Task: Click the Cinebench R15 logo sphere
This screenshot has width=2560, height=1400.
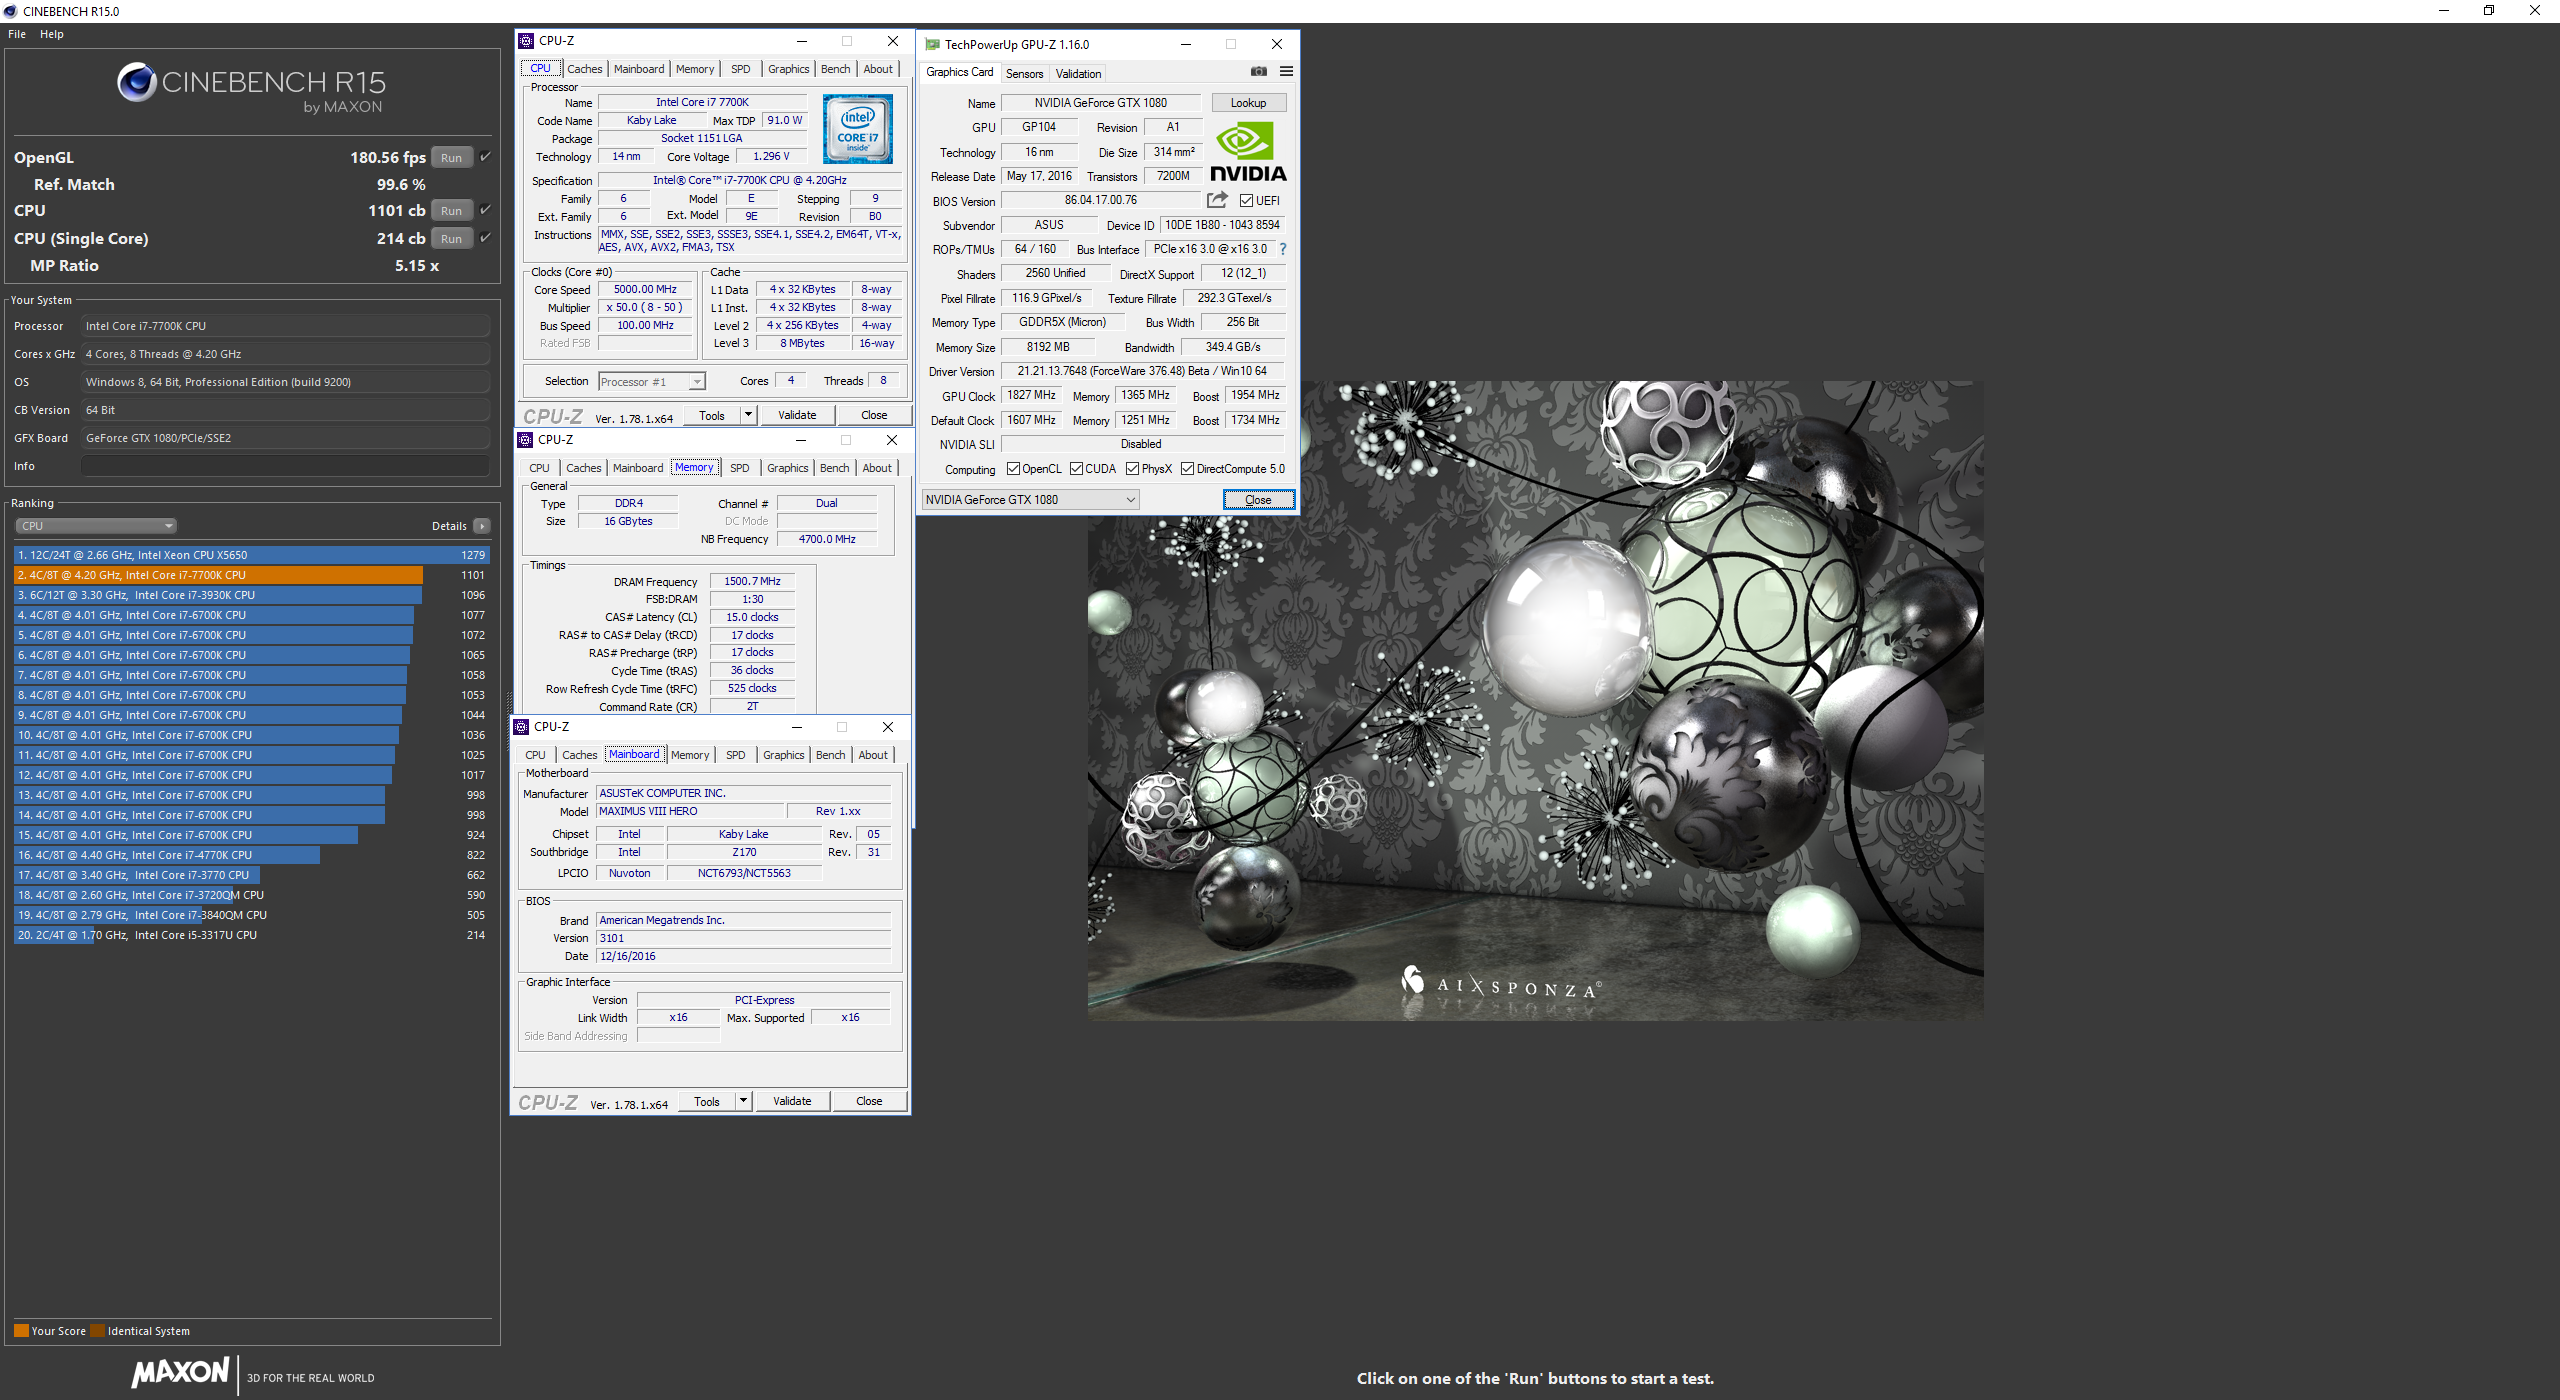Action: [x=136, y=82]
